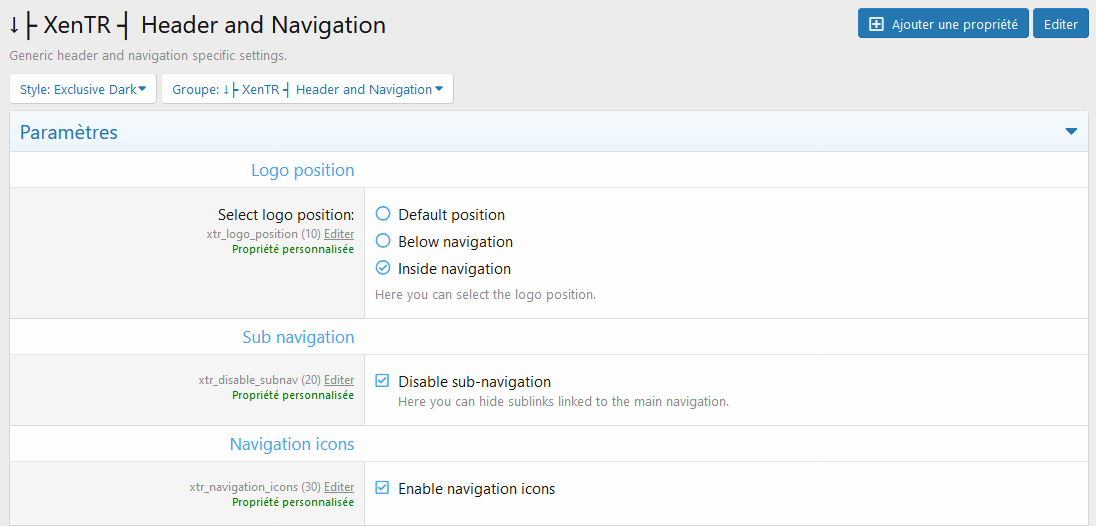Choose the Below navigation radio option
1096x526 pixels.
[382, 241]
